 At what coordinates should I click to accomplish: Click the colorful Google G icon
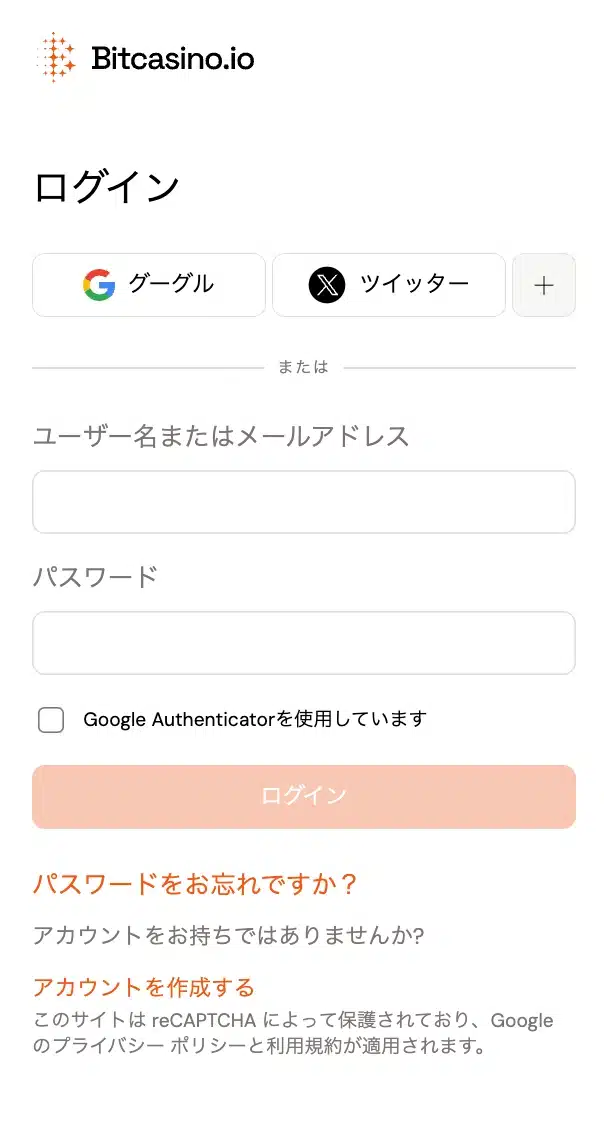[99, 285]
